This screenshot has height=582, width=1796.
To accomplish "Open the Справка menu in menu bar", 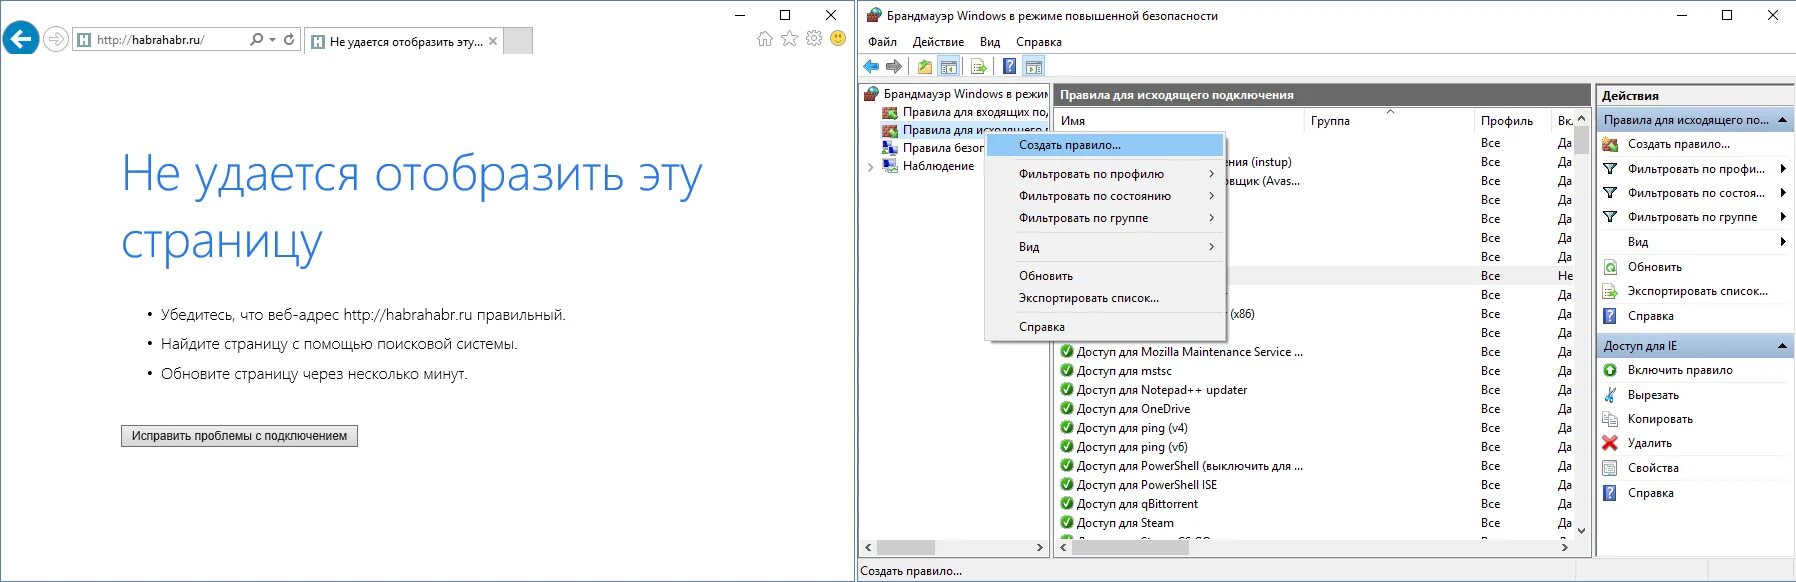I will pyautogui.click(x=1039, y=42).
